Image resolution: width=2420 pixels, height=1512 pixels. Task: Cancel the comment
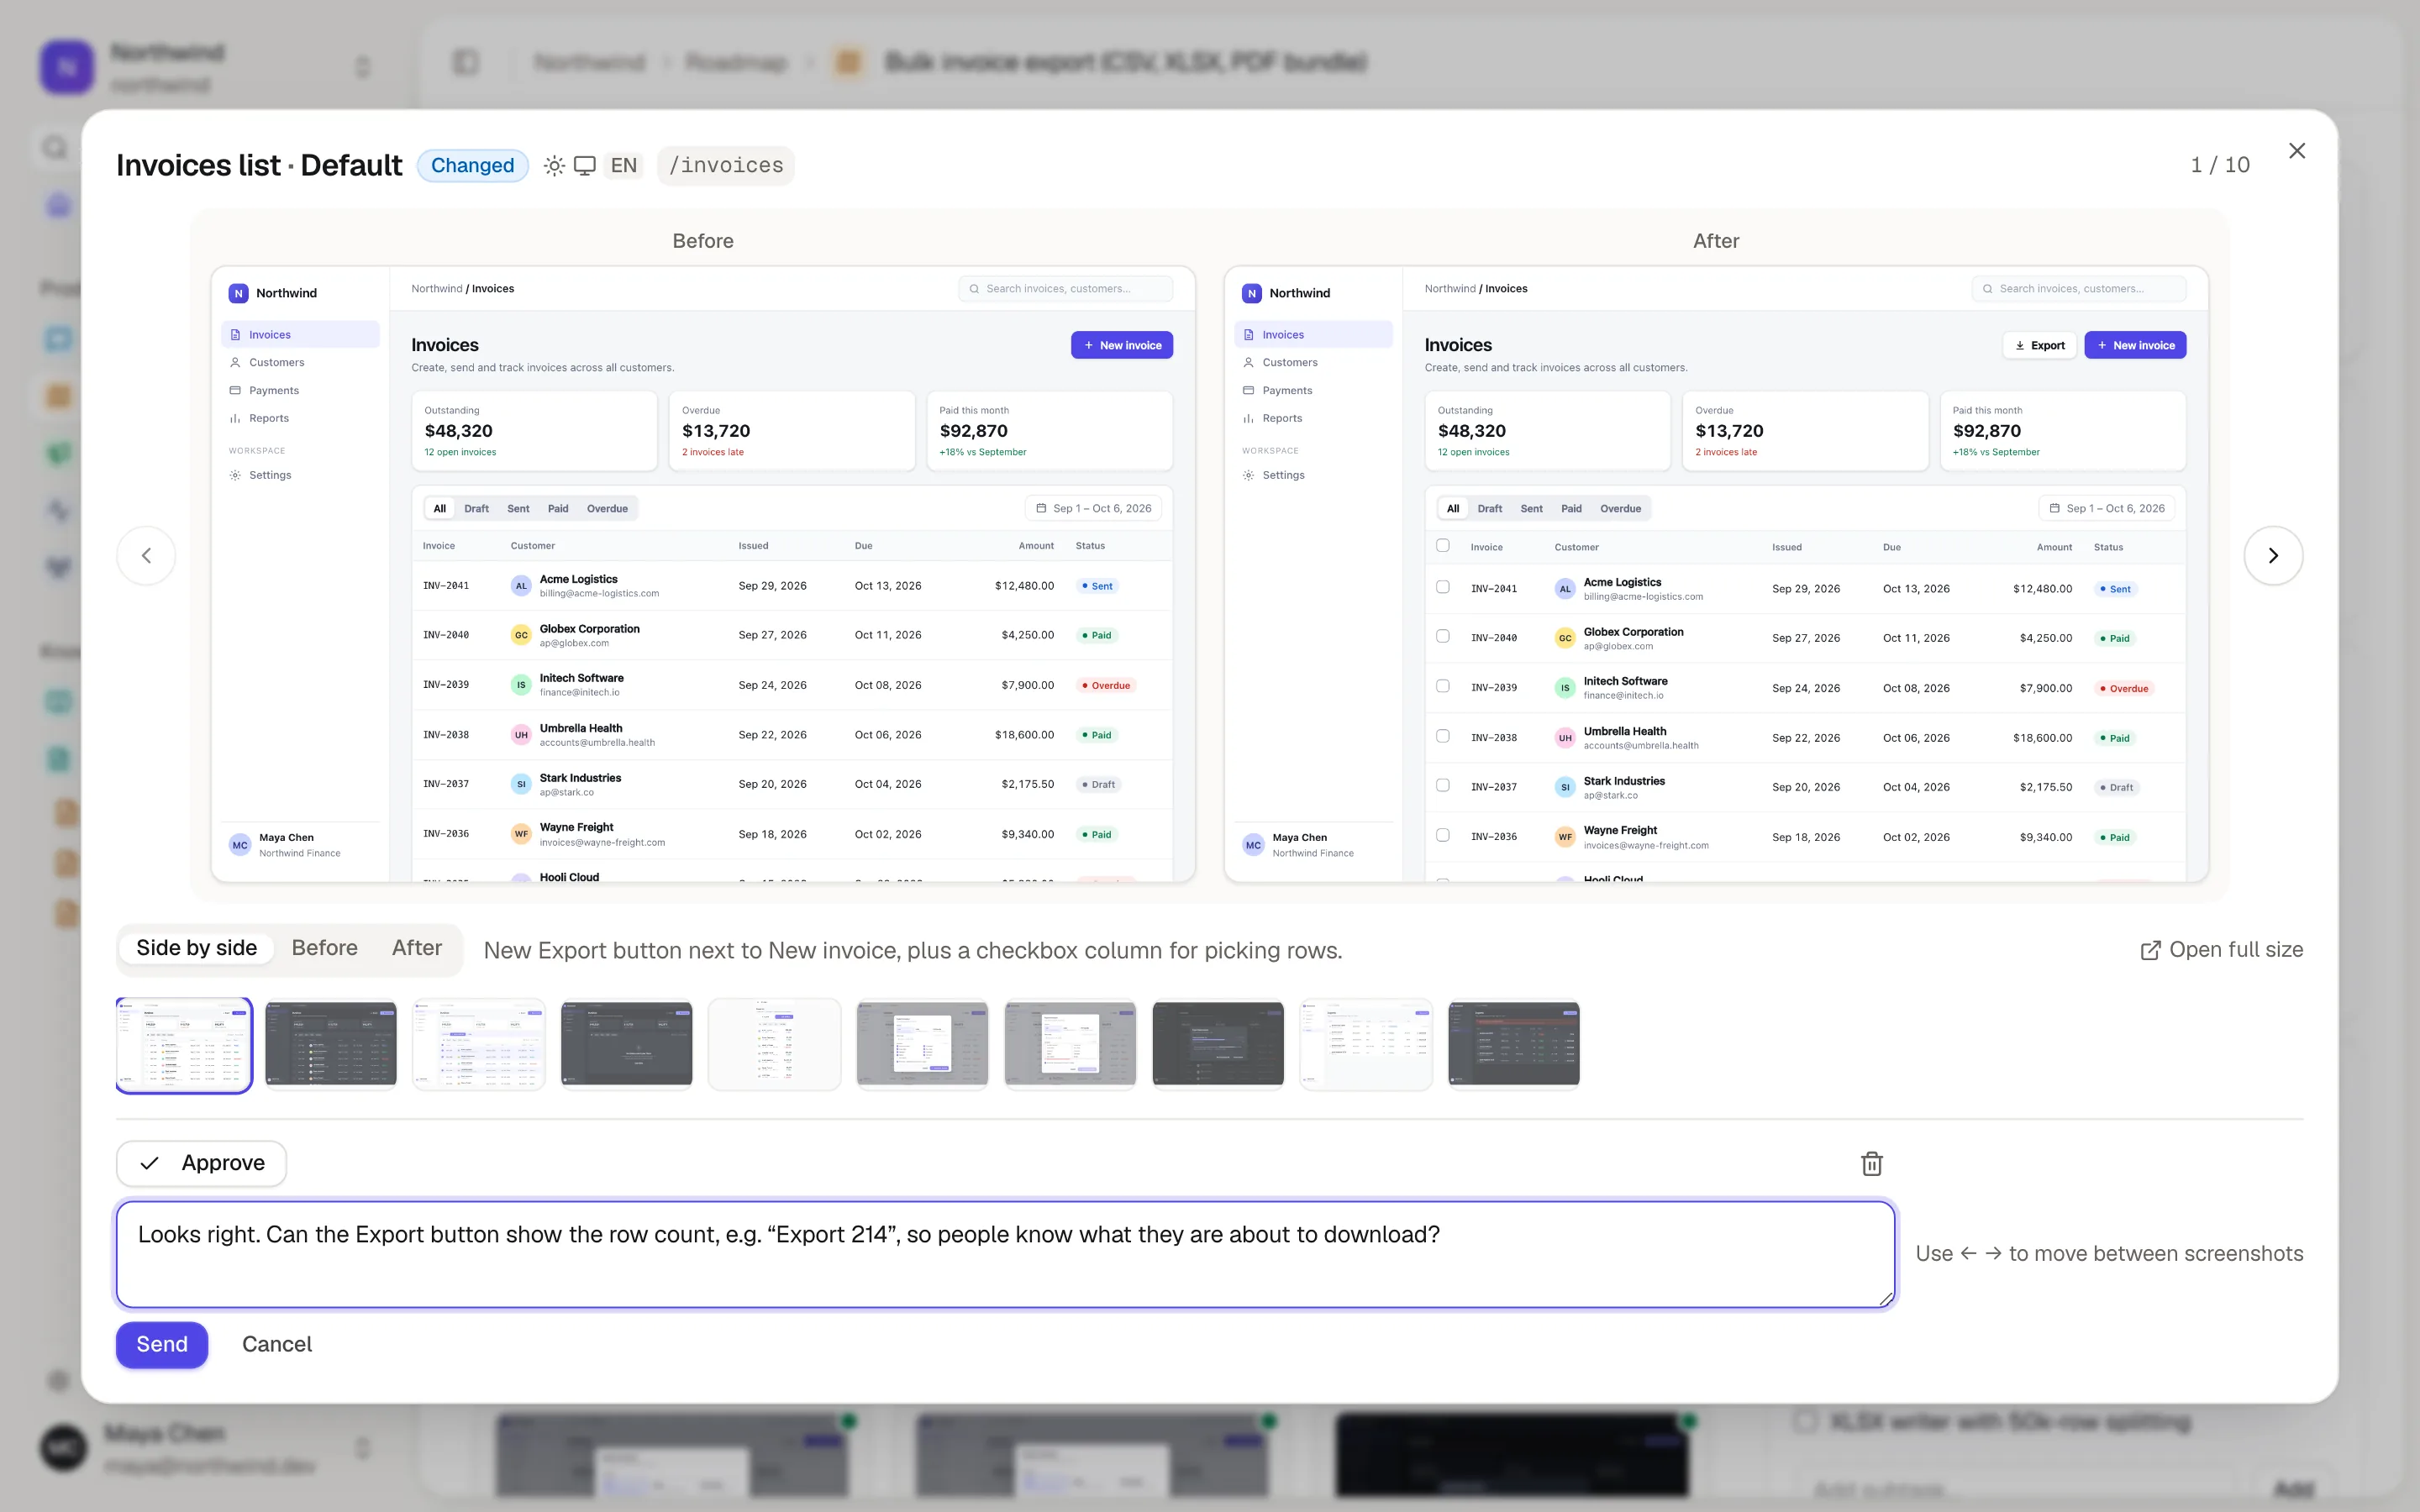277,1344
